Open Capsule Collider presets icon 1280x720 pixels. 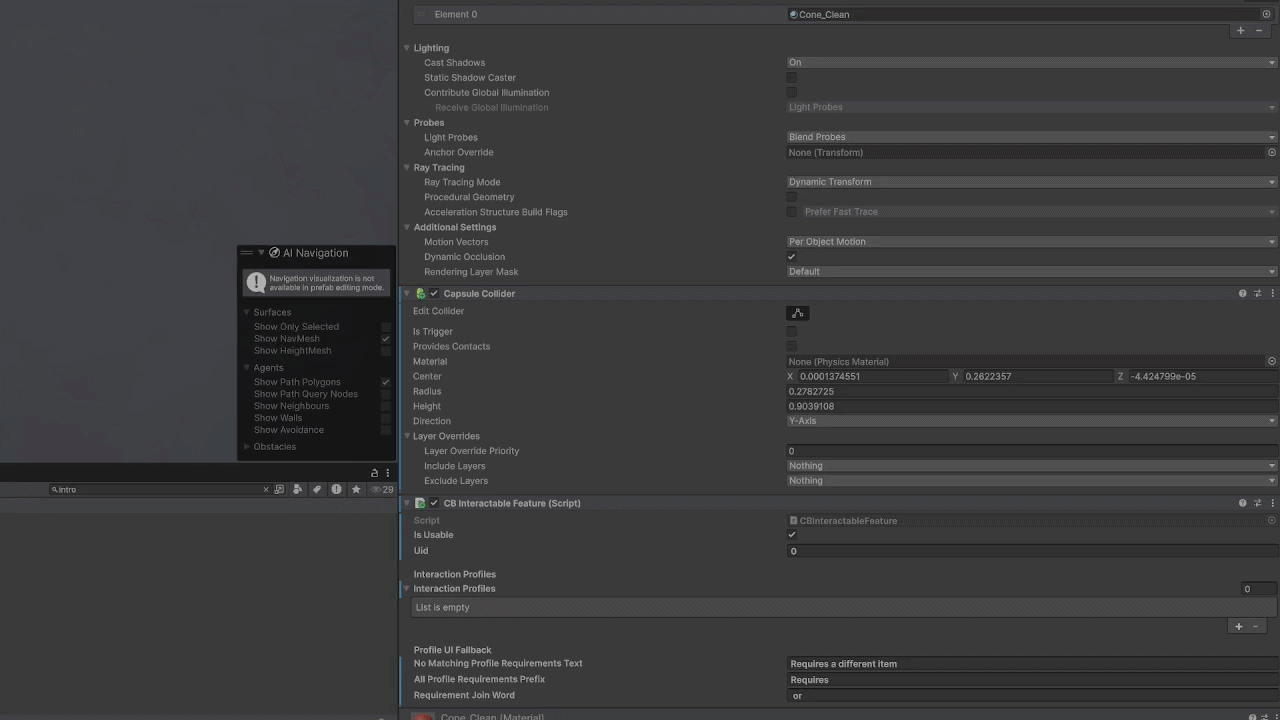[x=1258, y=294]
